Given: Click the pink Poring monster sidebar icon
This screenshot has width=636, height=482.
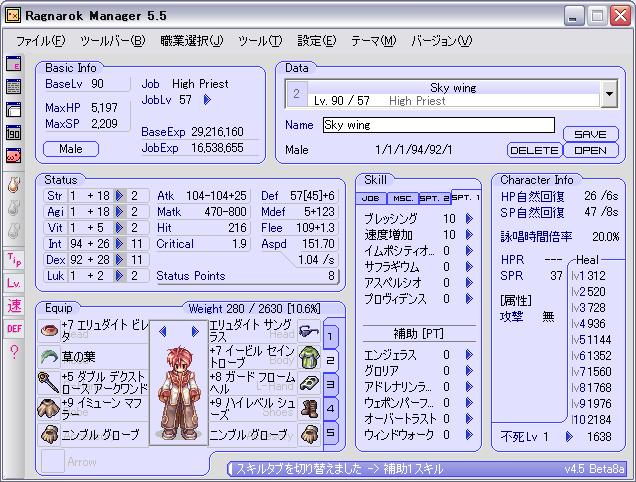Looking at the screenshot, I should click(x=13, y=155).
